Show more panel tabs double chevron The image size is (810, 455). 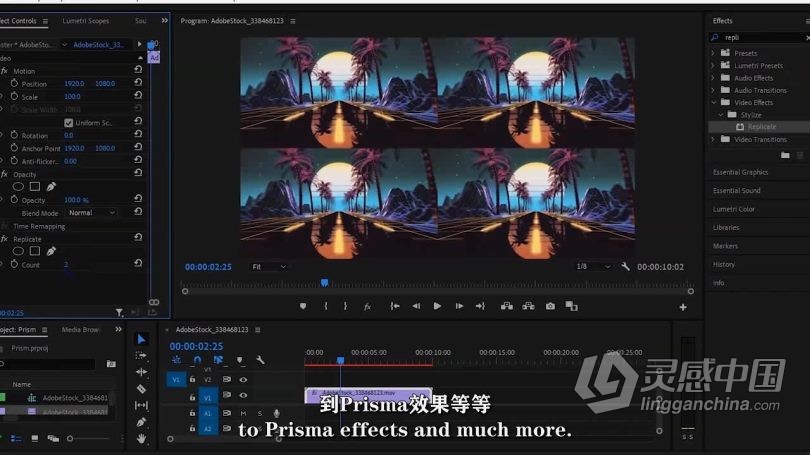(164, 21)
